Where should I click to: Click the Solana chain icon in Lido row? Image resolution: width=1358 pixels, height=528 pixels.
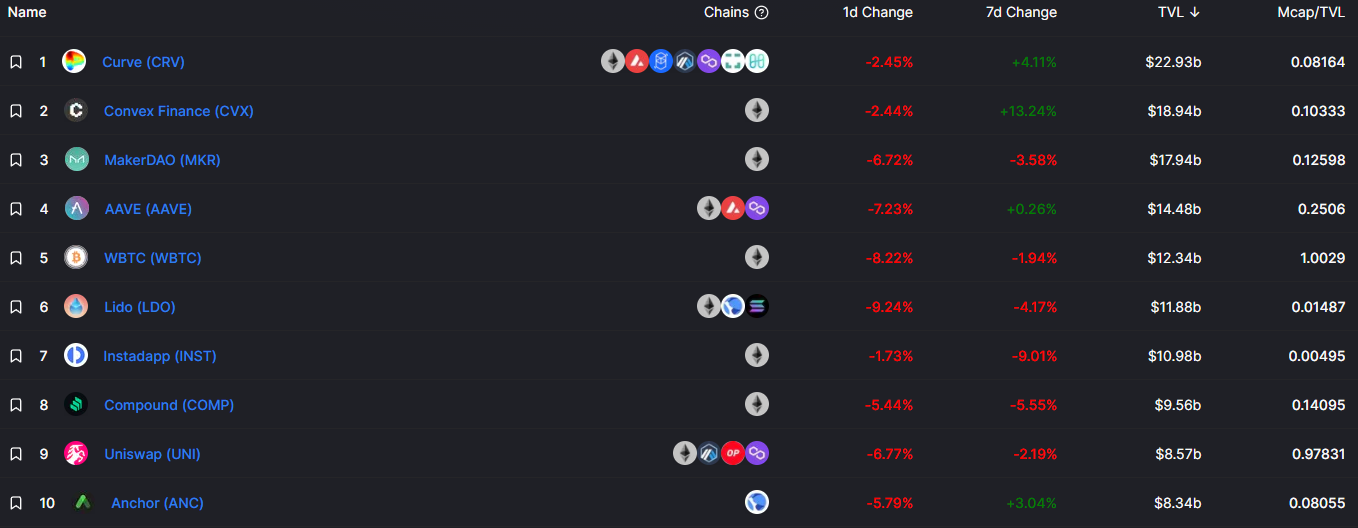(x=757, y=307)
